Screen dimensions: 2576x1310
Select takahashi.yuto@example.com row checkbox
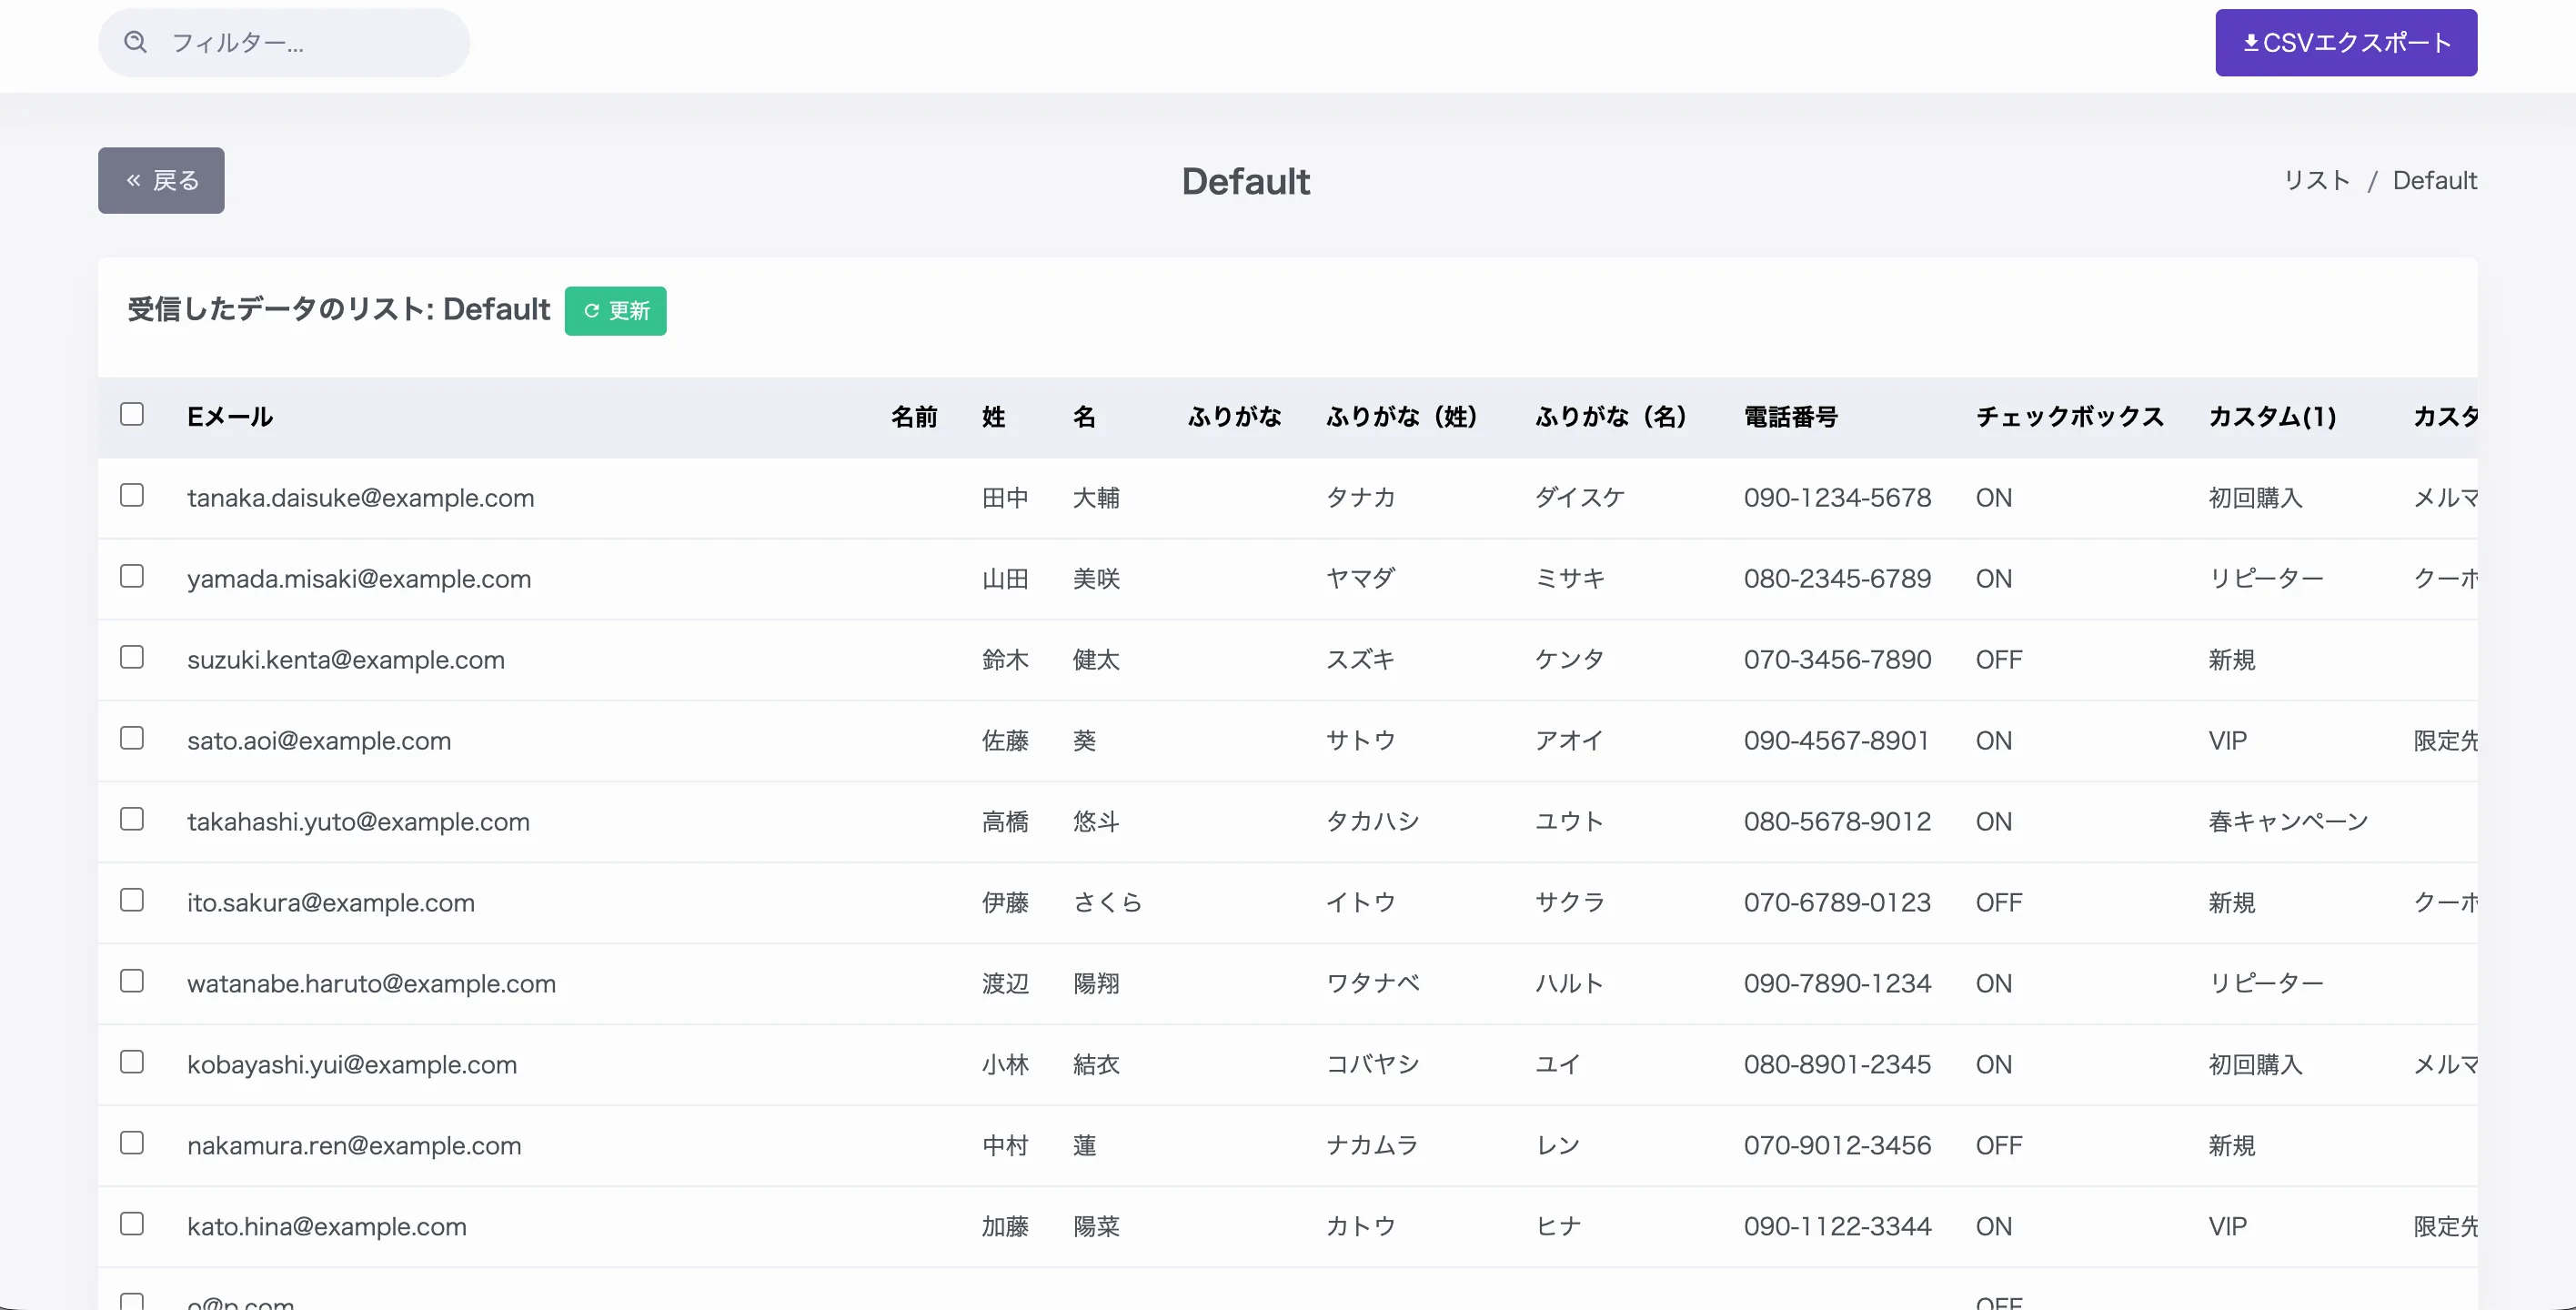coord(132,819)
